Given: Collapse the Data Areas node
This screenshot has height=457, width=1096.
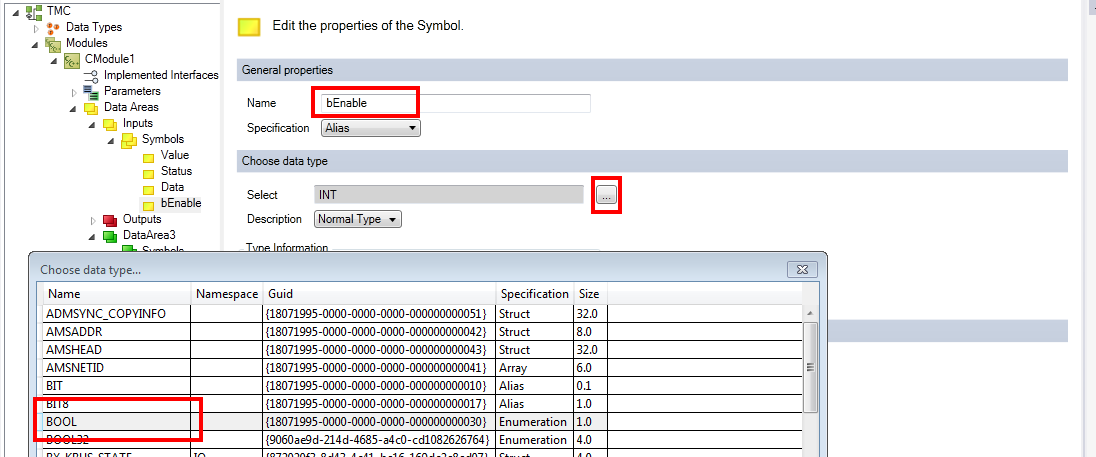Looking at the screenshot, I should coord(73,108).
